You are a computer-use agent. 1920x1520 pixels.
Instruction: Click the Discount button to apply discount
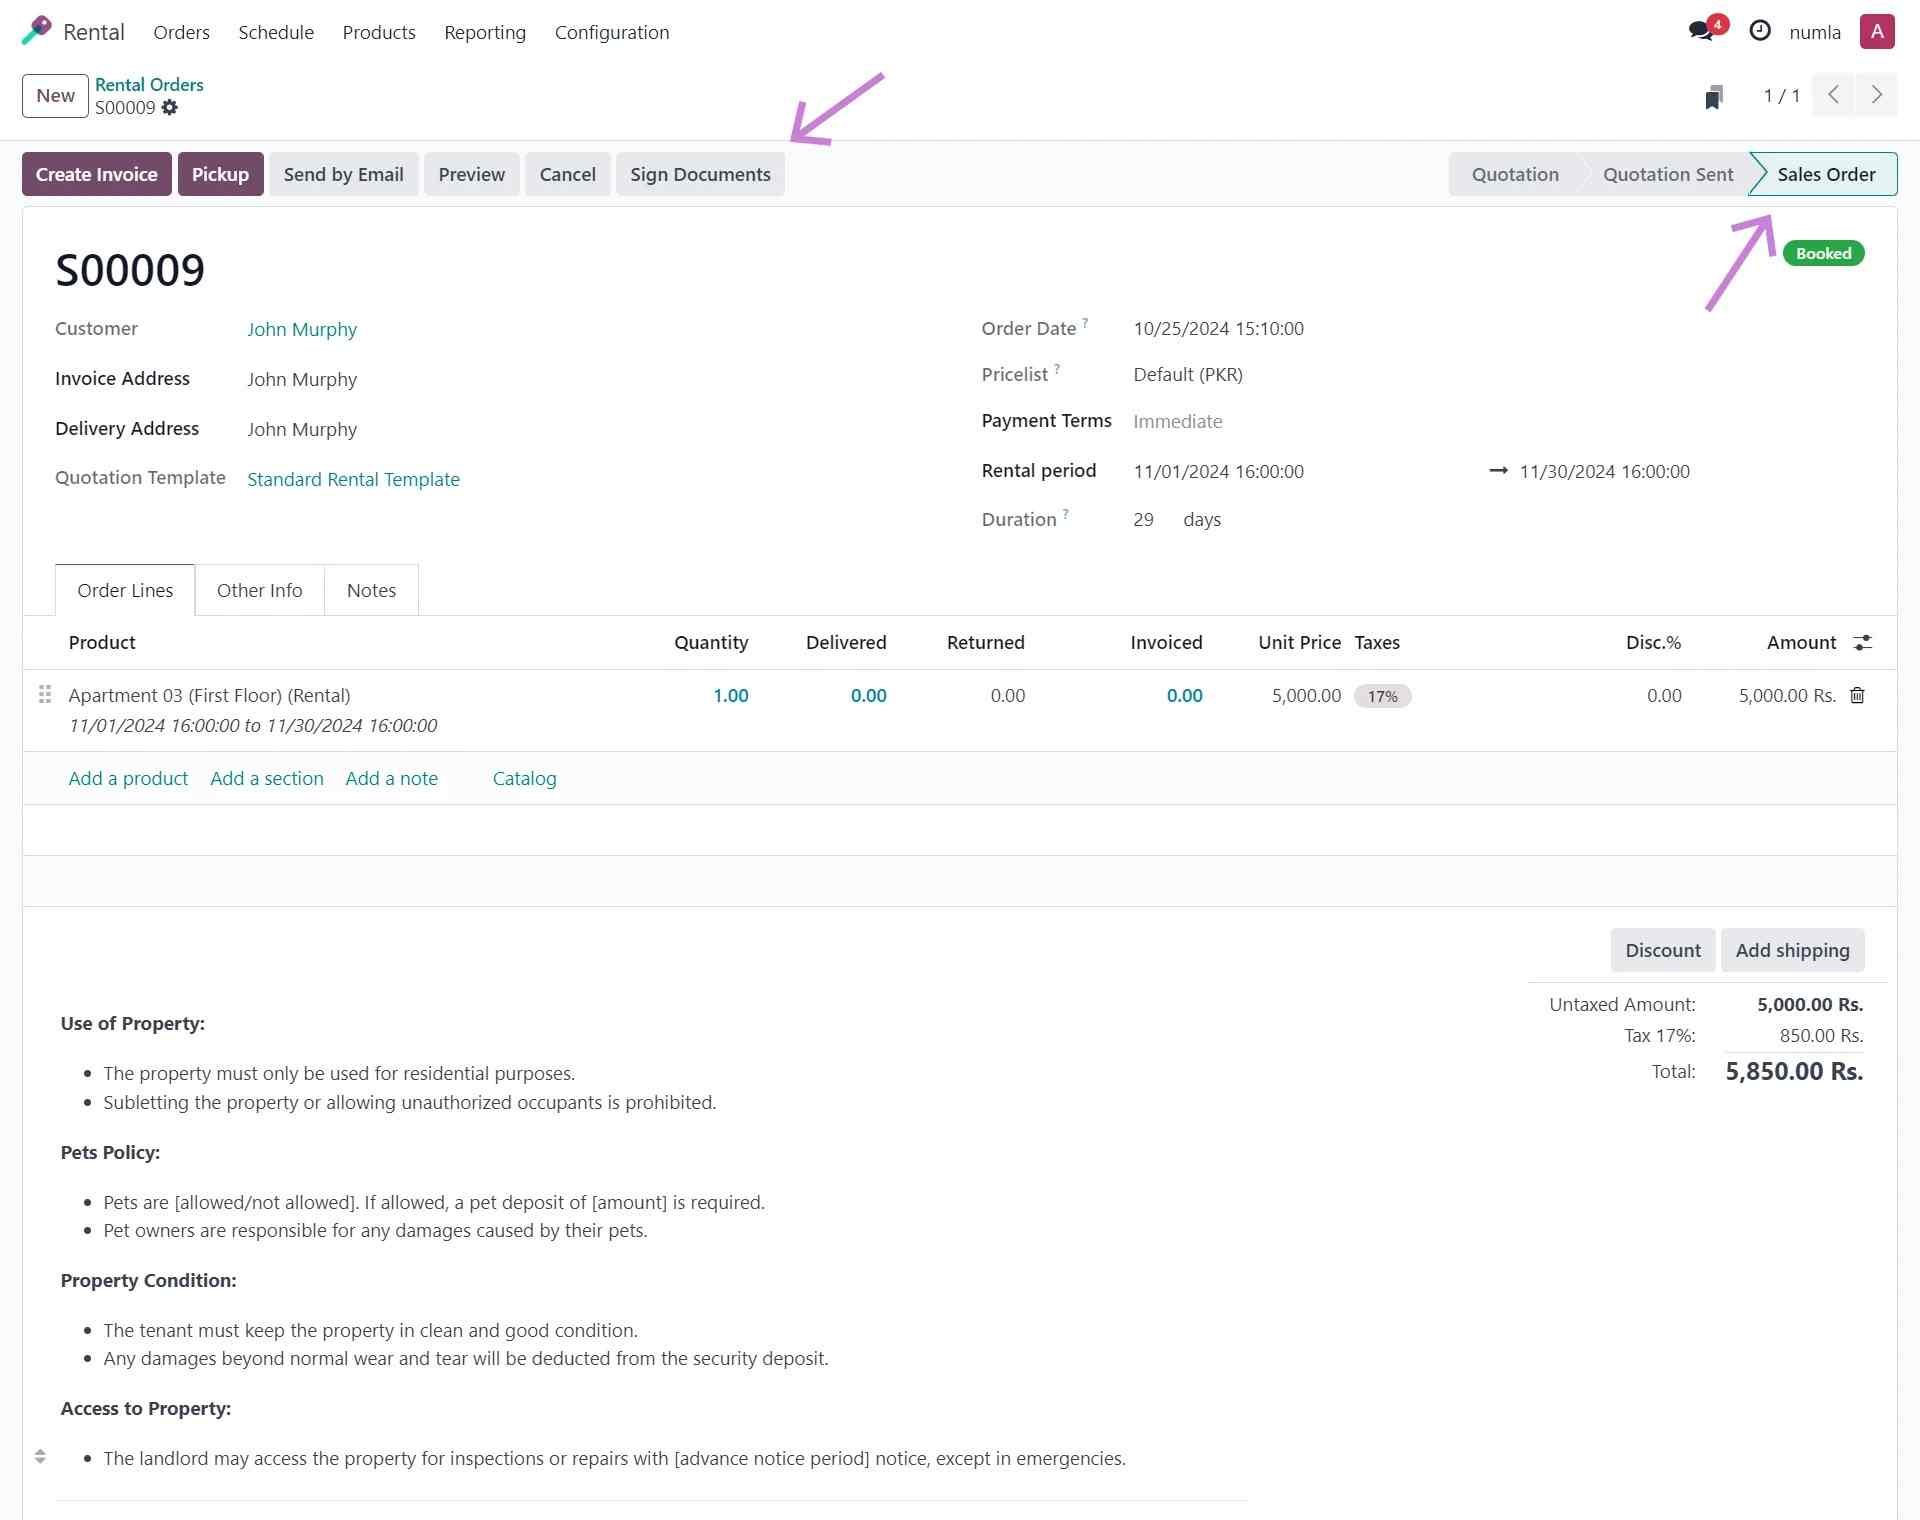(1663, 949)
